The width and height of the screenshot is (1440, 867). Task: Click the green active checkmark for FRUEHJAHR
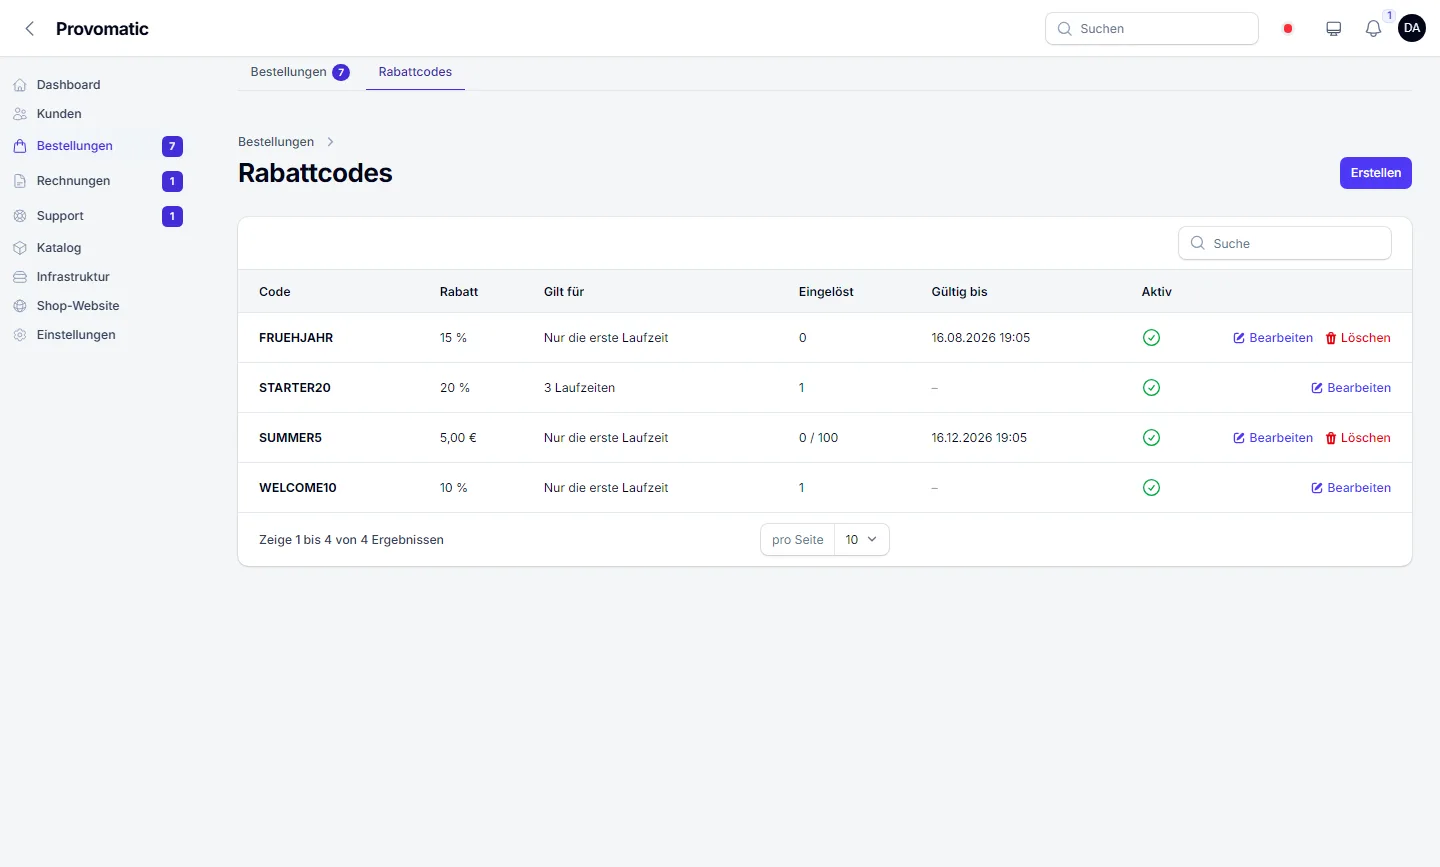click(1151, 338)
